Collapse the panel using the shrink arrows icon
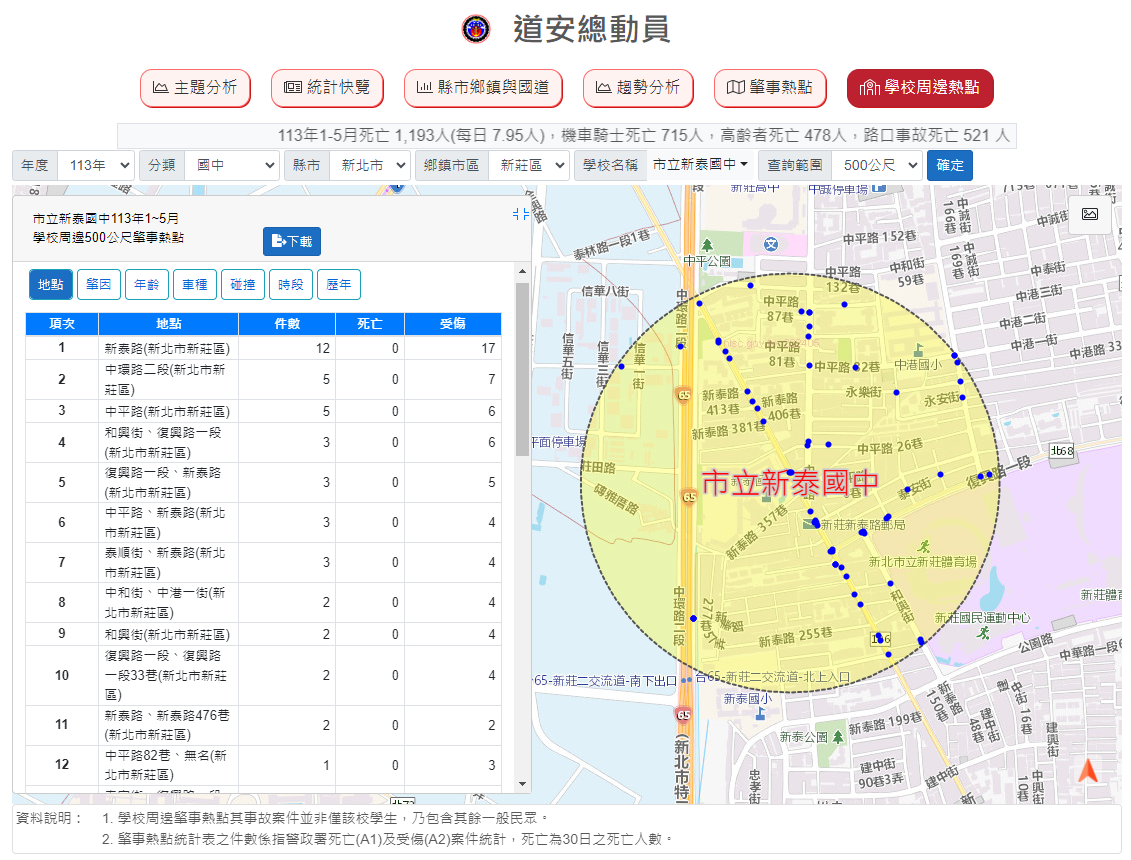1131x860 pixels. (520, 214)
